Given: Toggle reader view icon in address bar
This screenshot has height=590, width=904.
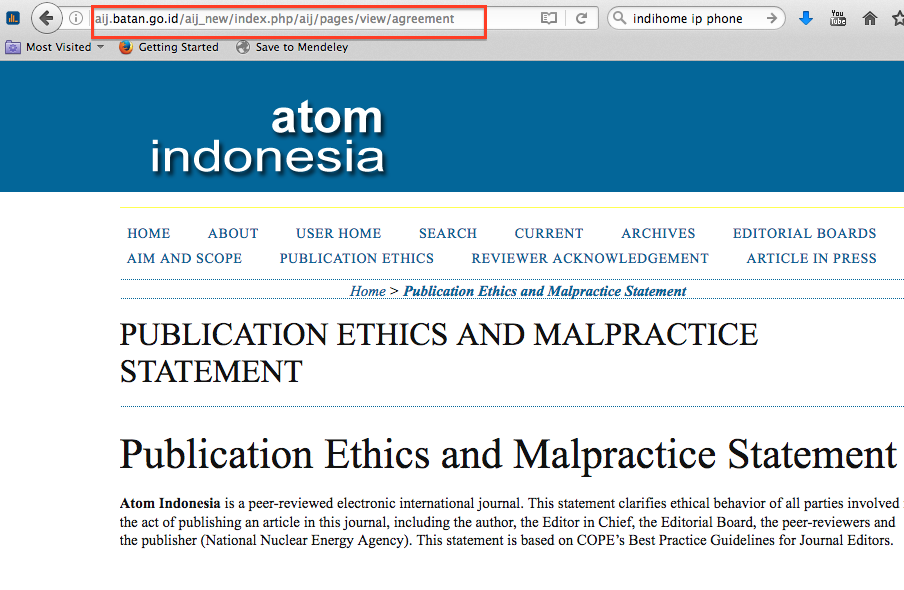Looking at the screenshot, I should click(548, 18).
